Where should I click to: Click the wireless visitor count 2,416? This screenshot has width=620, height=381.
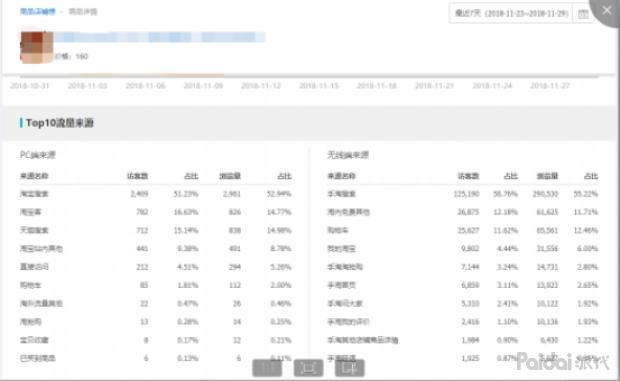[x=470, y=322]
